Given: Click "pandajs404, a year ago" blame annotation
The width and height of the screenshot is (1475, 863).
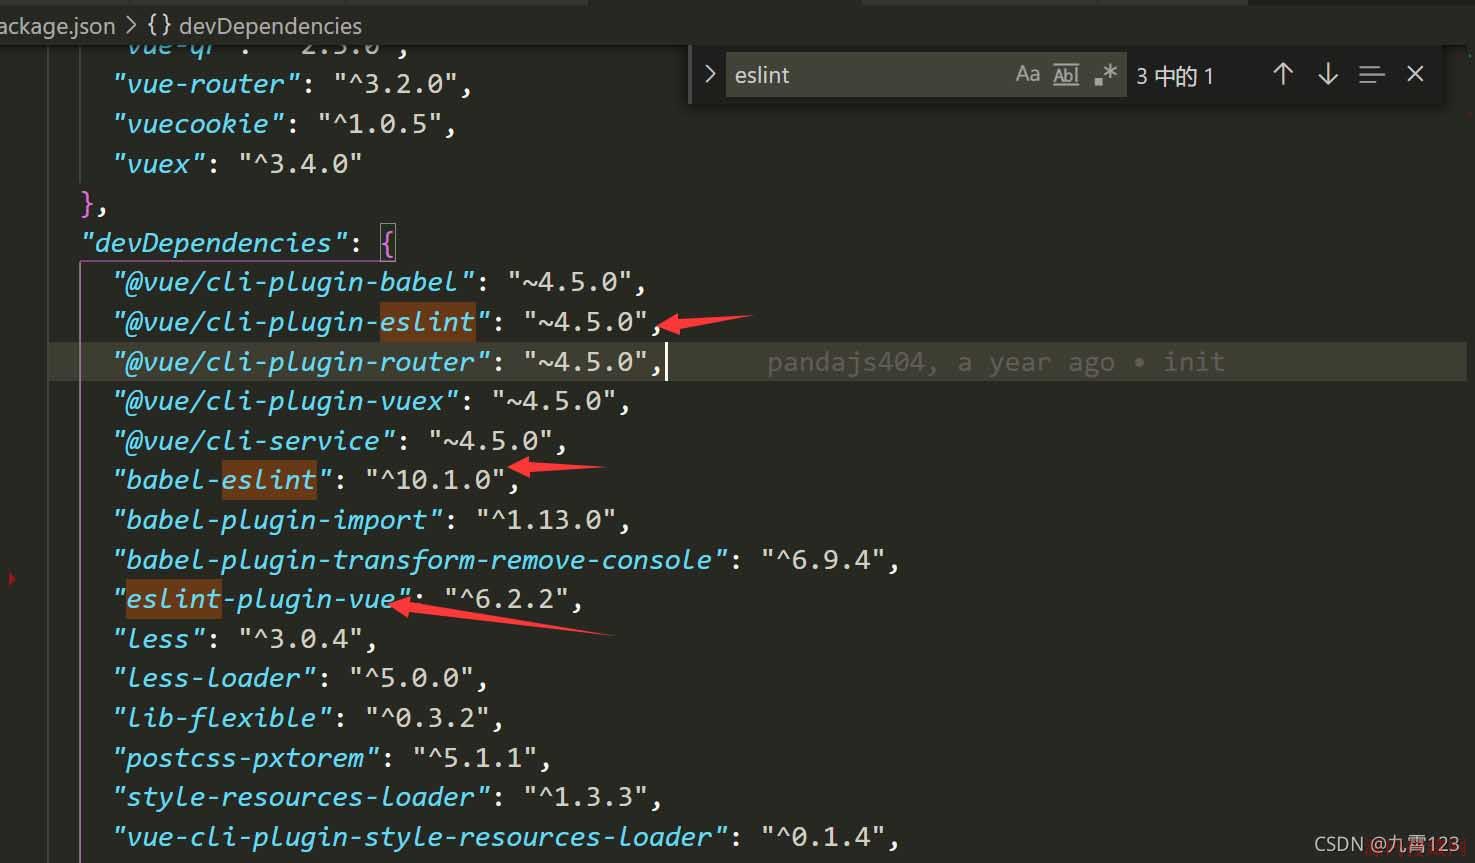Looking at the screenshot, I should coord(940,362).
